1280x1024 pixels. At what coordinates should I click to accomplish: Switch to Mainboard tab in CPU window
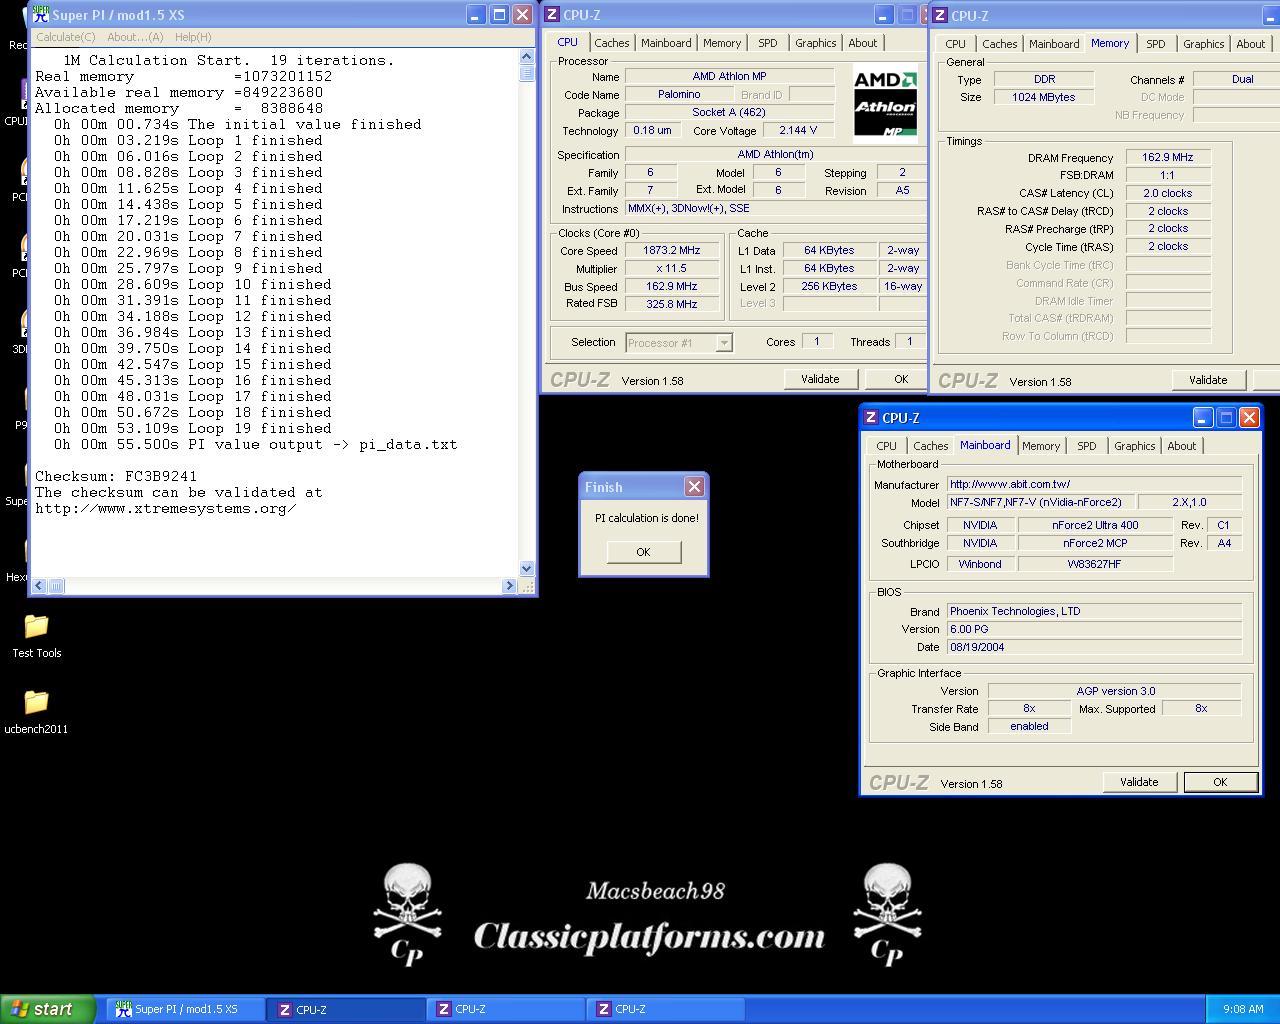coord(666,43)
